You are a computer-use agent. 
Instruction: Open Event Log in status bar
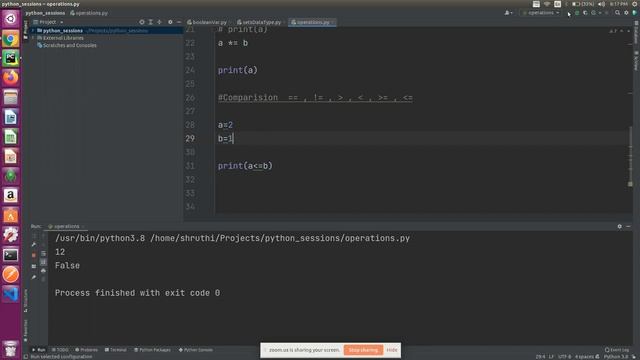pos(617,350)
